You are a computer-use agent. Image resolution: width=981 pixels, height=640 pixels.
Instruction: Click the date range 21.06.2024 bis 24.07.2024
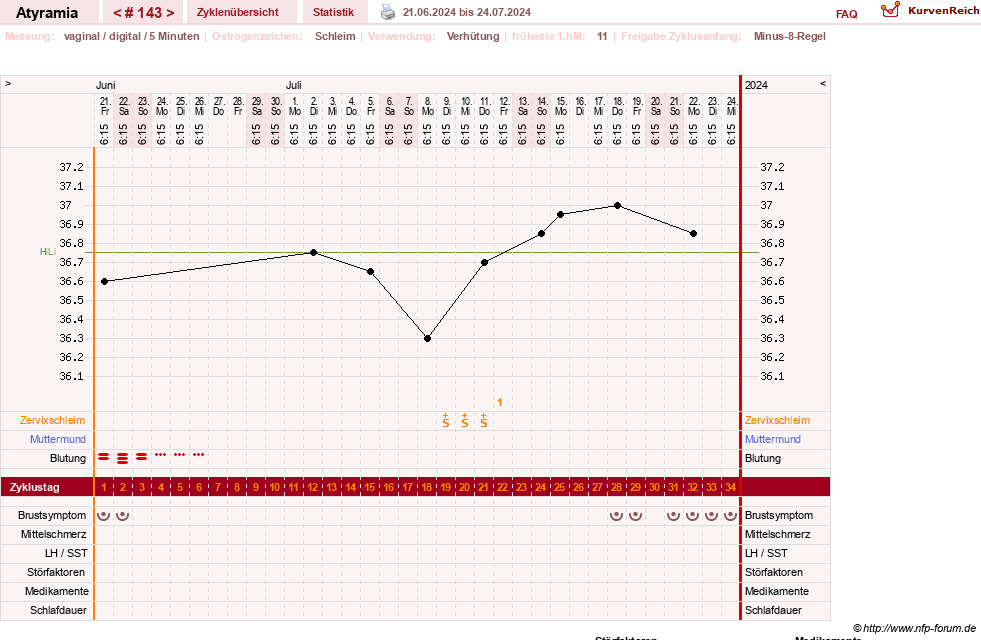click(x=467, y=12)
